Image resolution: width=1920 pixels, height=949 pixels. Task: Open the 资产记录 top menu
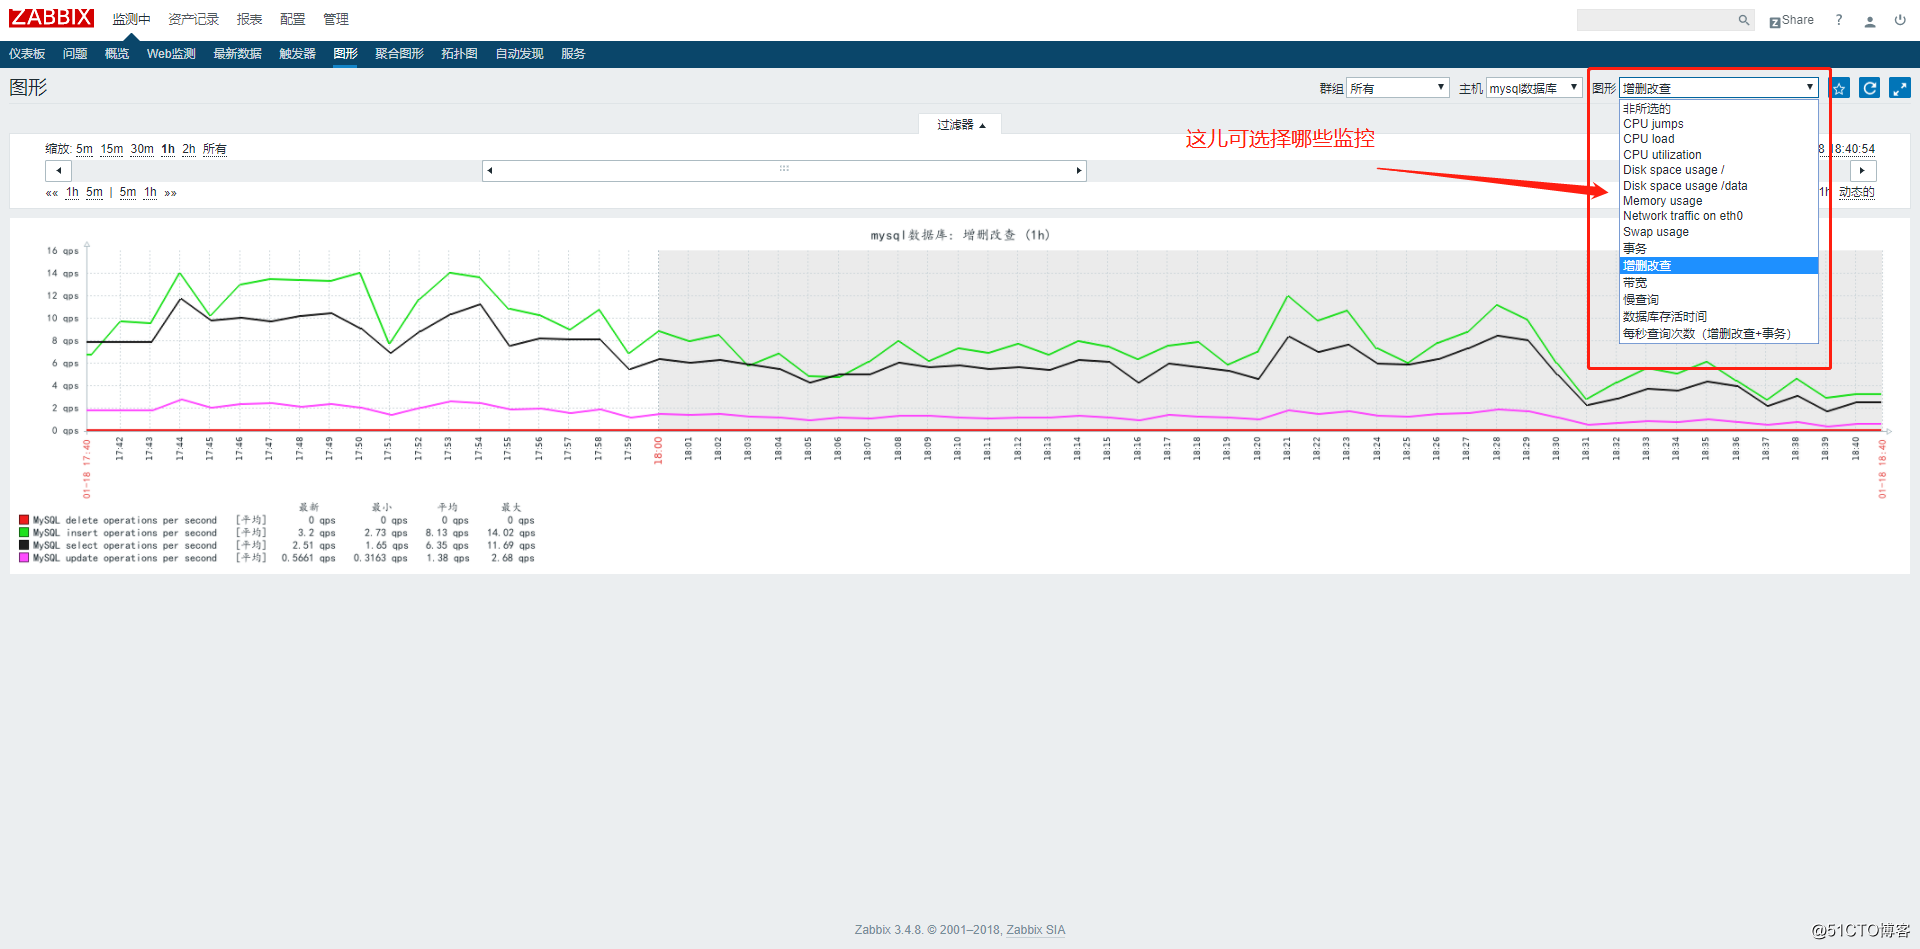pos(193,19)
